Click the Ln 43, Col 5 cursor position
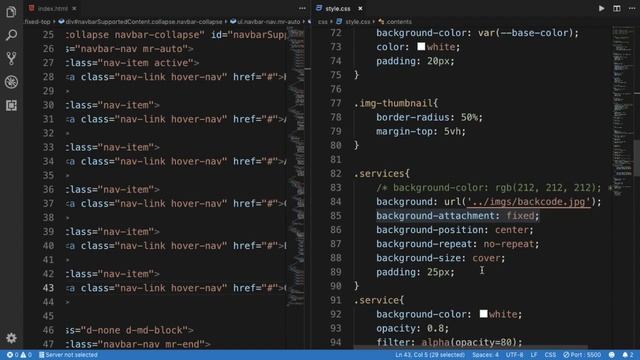 tap(430, 355)
